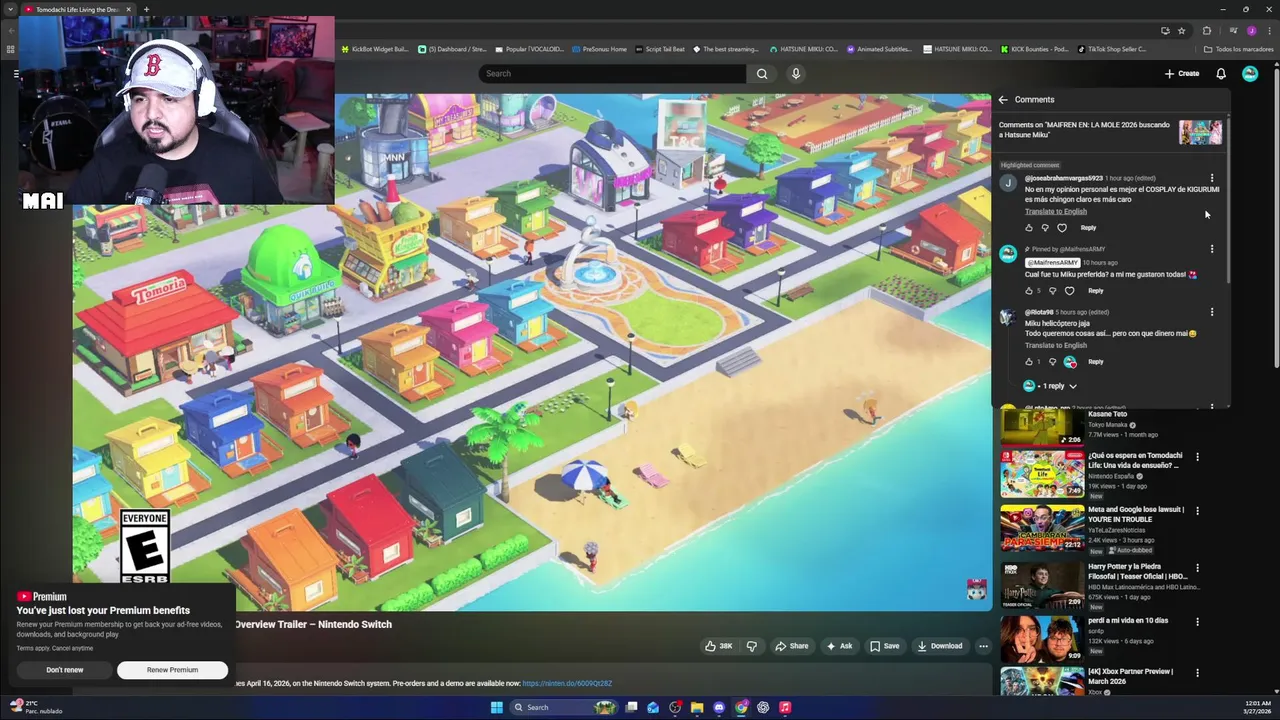The image size is (1280, 720).
Task: Open options for Tomodachi Life Nintendo España video
Action: 1197,457
